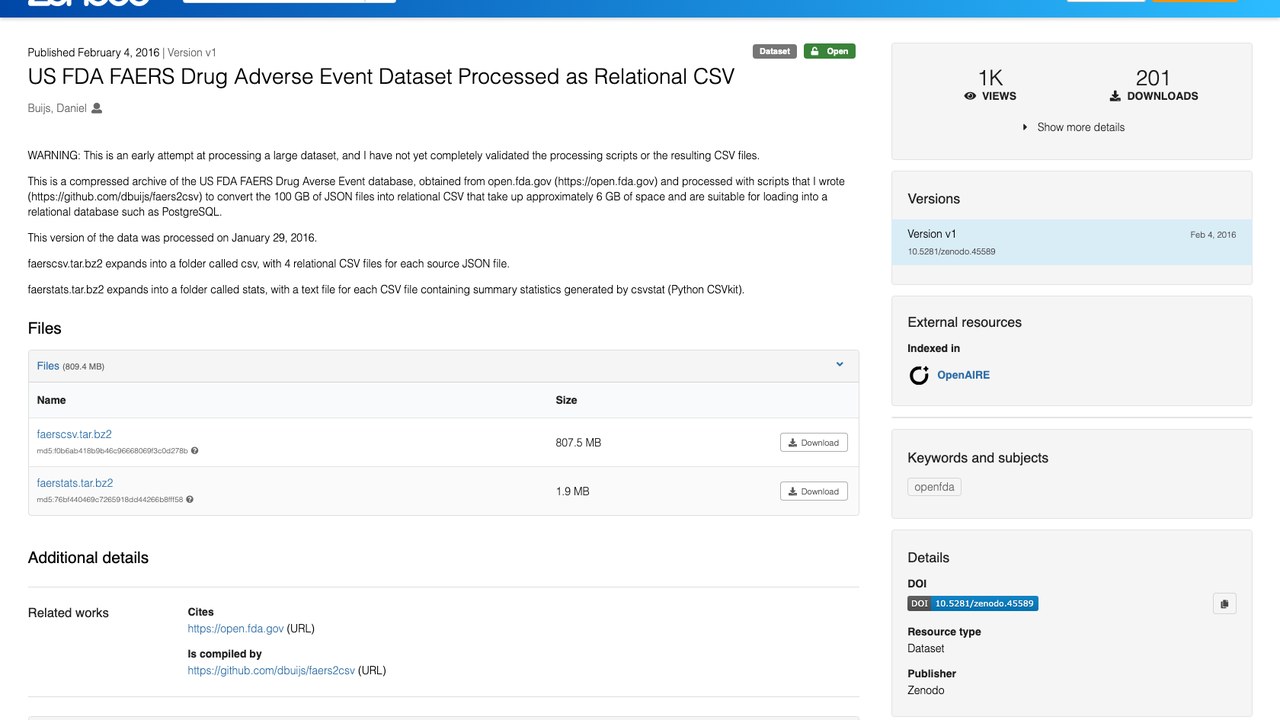Click the help icon after faerstats md5 checksum
The image size is (1280, 720).
pyautogui.click(x=189, y=500)
